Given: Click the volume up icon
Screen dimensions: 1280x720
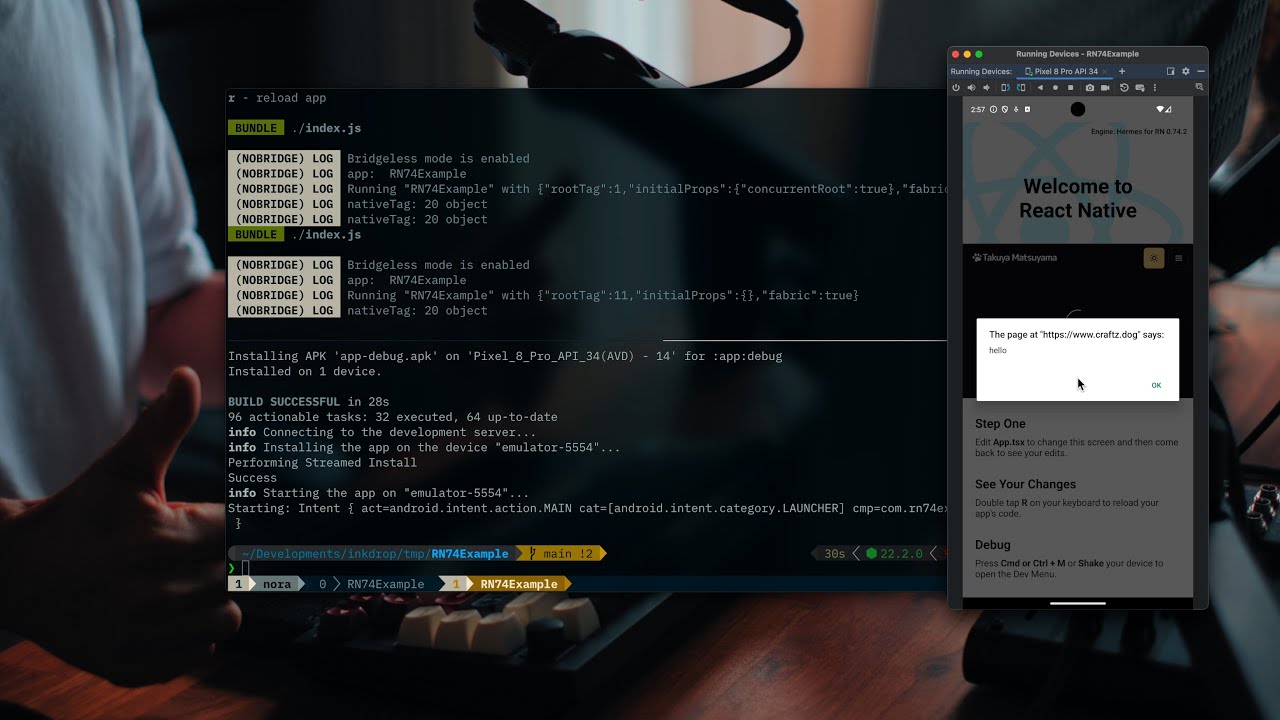Looking at the screenshot, I should pos(971,87).
